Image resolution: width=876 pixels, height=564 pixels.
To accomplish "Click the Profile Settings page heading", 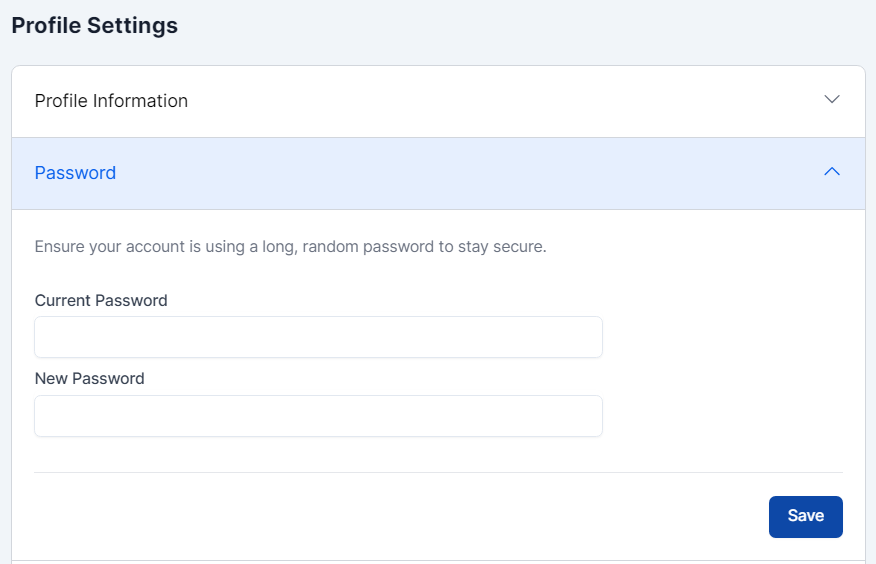I will (95, 26).
